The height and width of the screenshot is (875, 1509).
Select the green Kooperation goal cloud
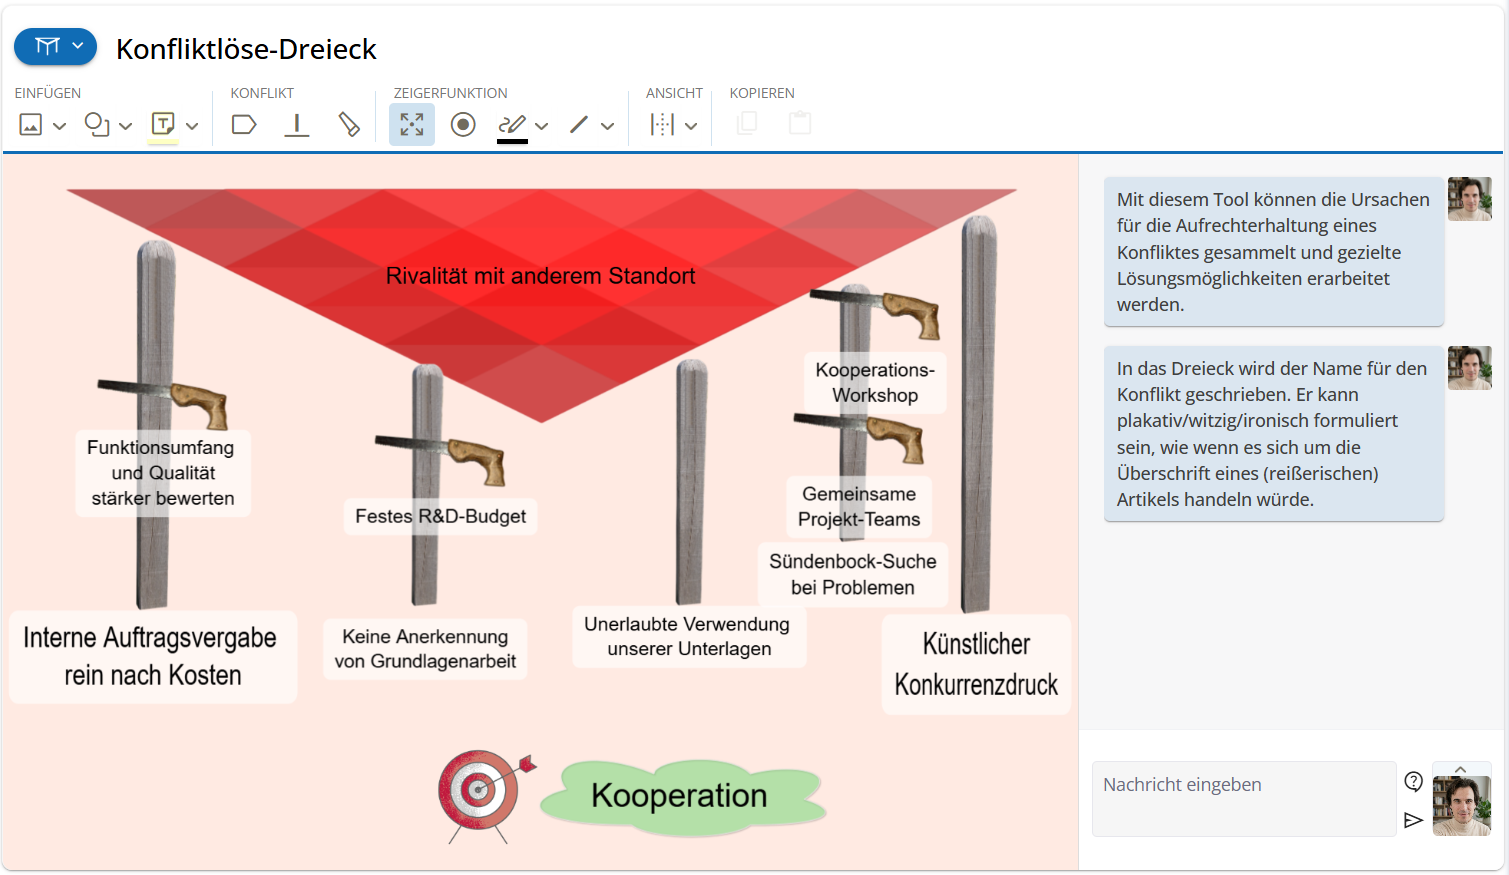682,796
